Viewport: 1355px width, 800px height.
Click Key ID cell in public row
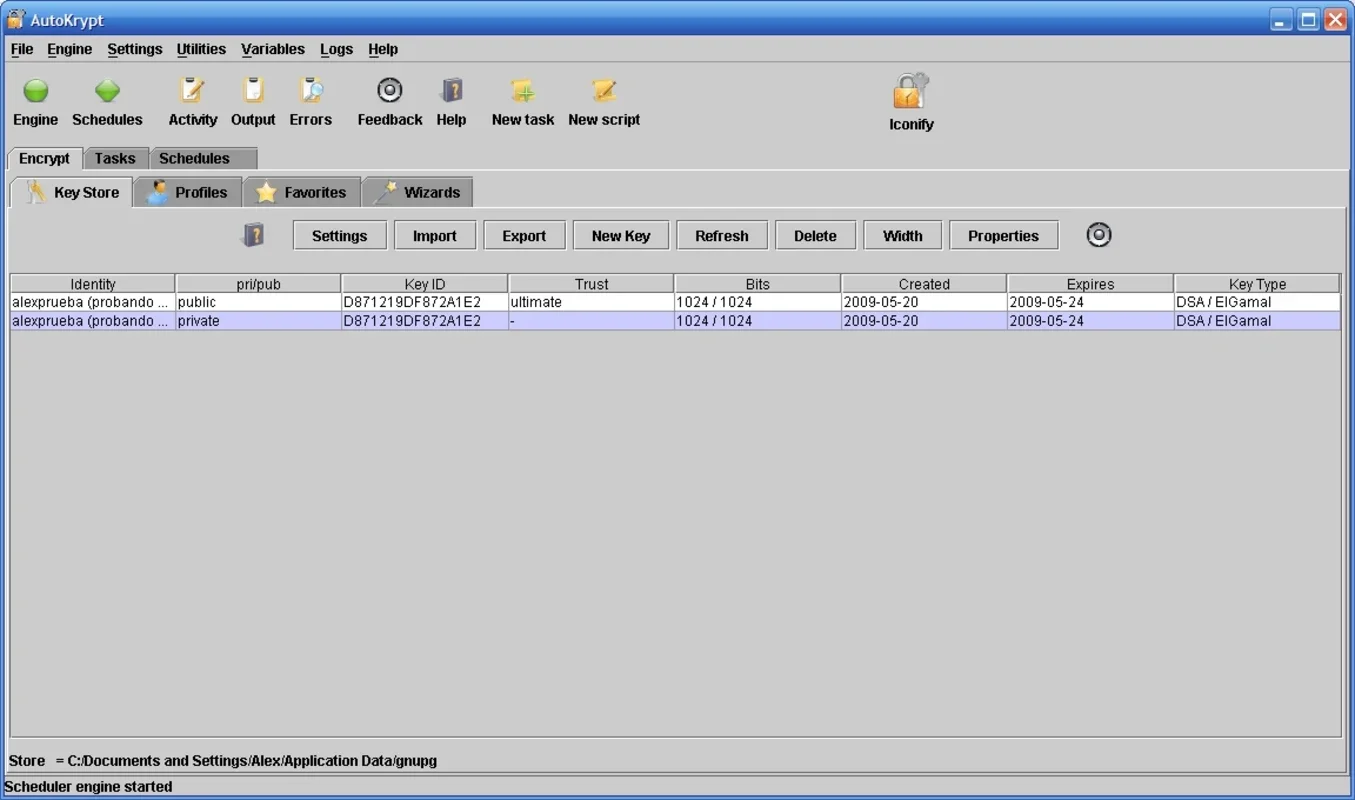point(425,302)
